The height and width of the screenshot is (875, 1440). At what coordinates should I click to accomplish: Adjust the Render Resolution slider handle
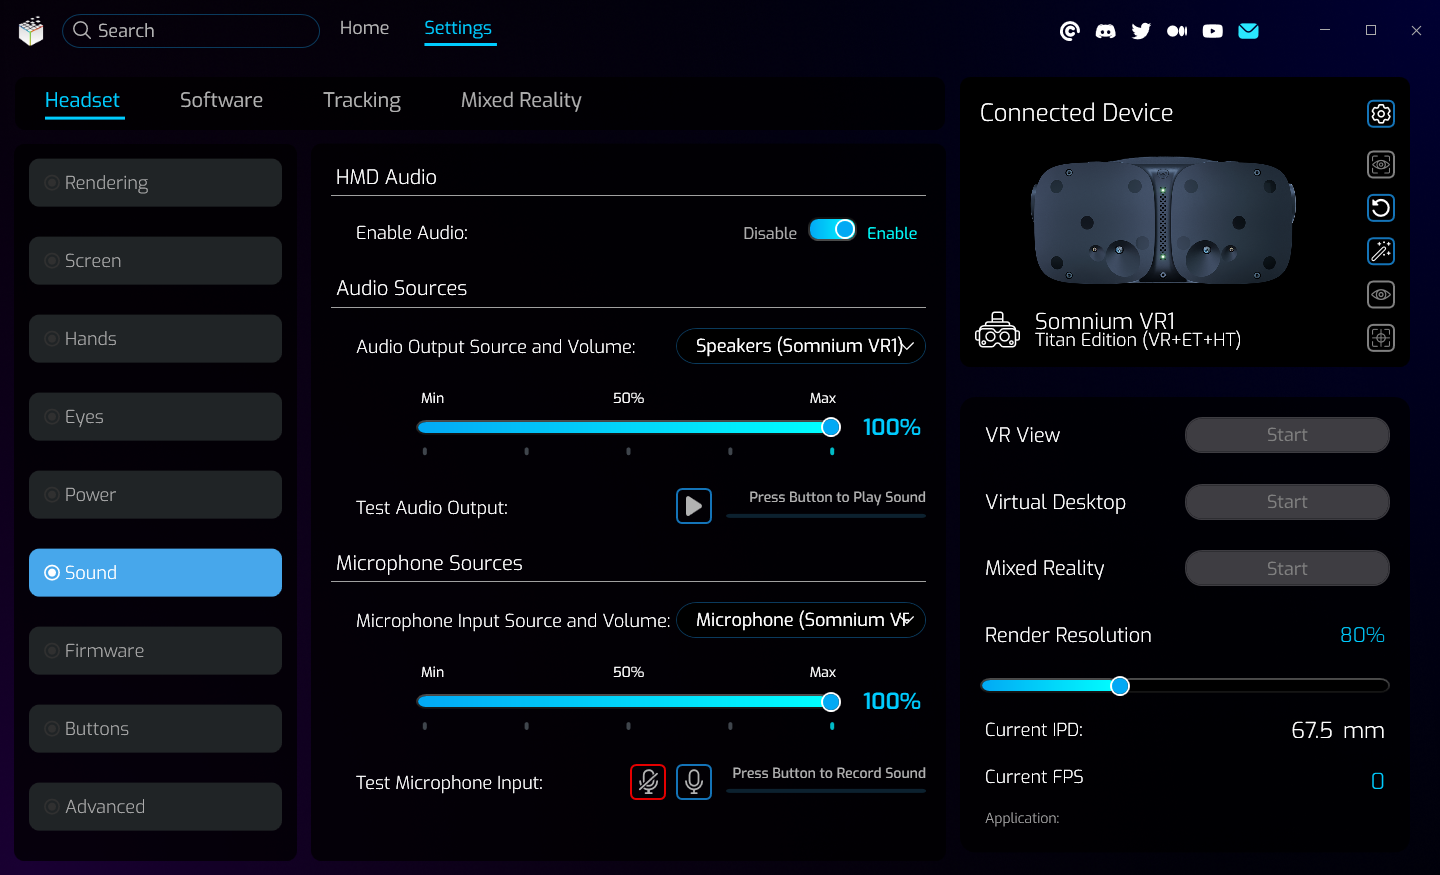tap(1120, 686)
